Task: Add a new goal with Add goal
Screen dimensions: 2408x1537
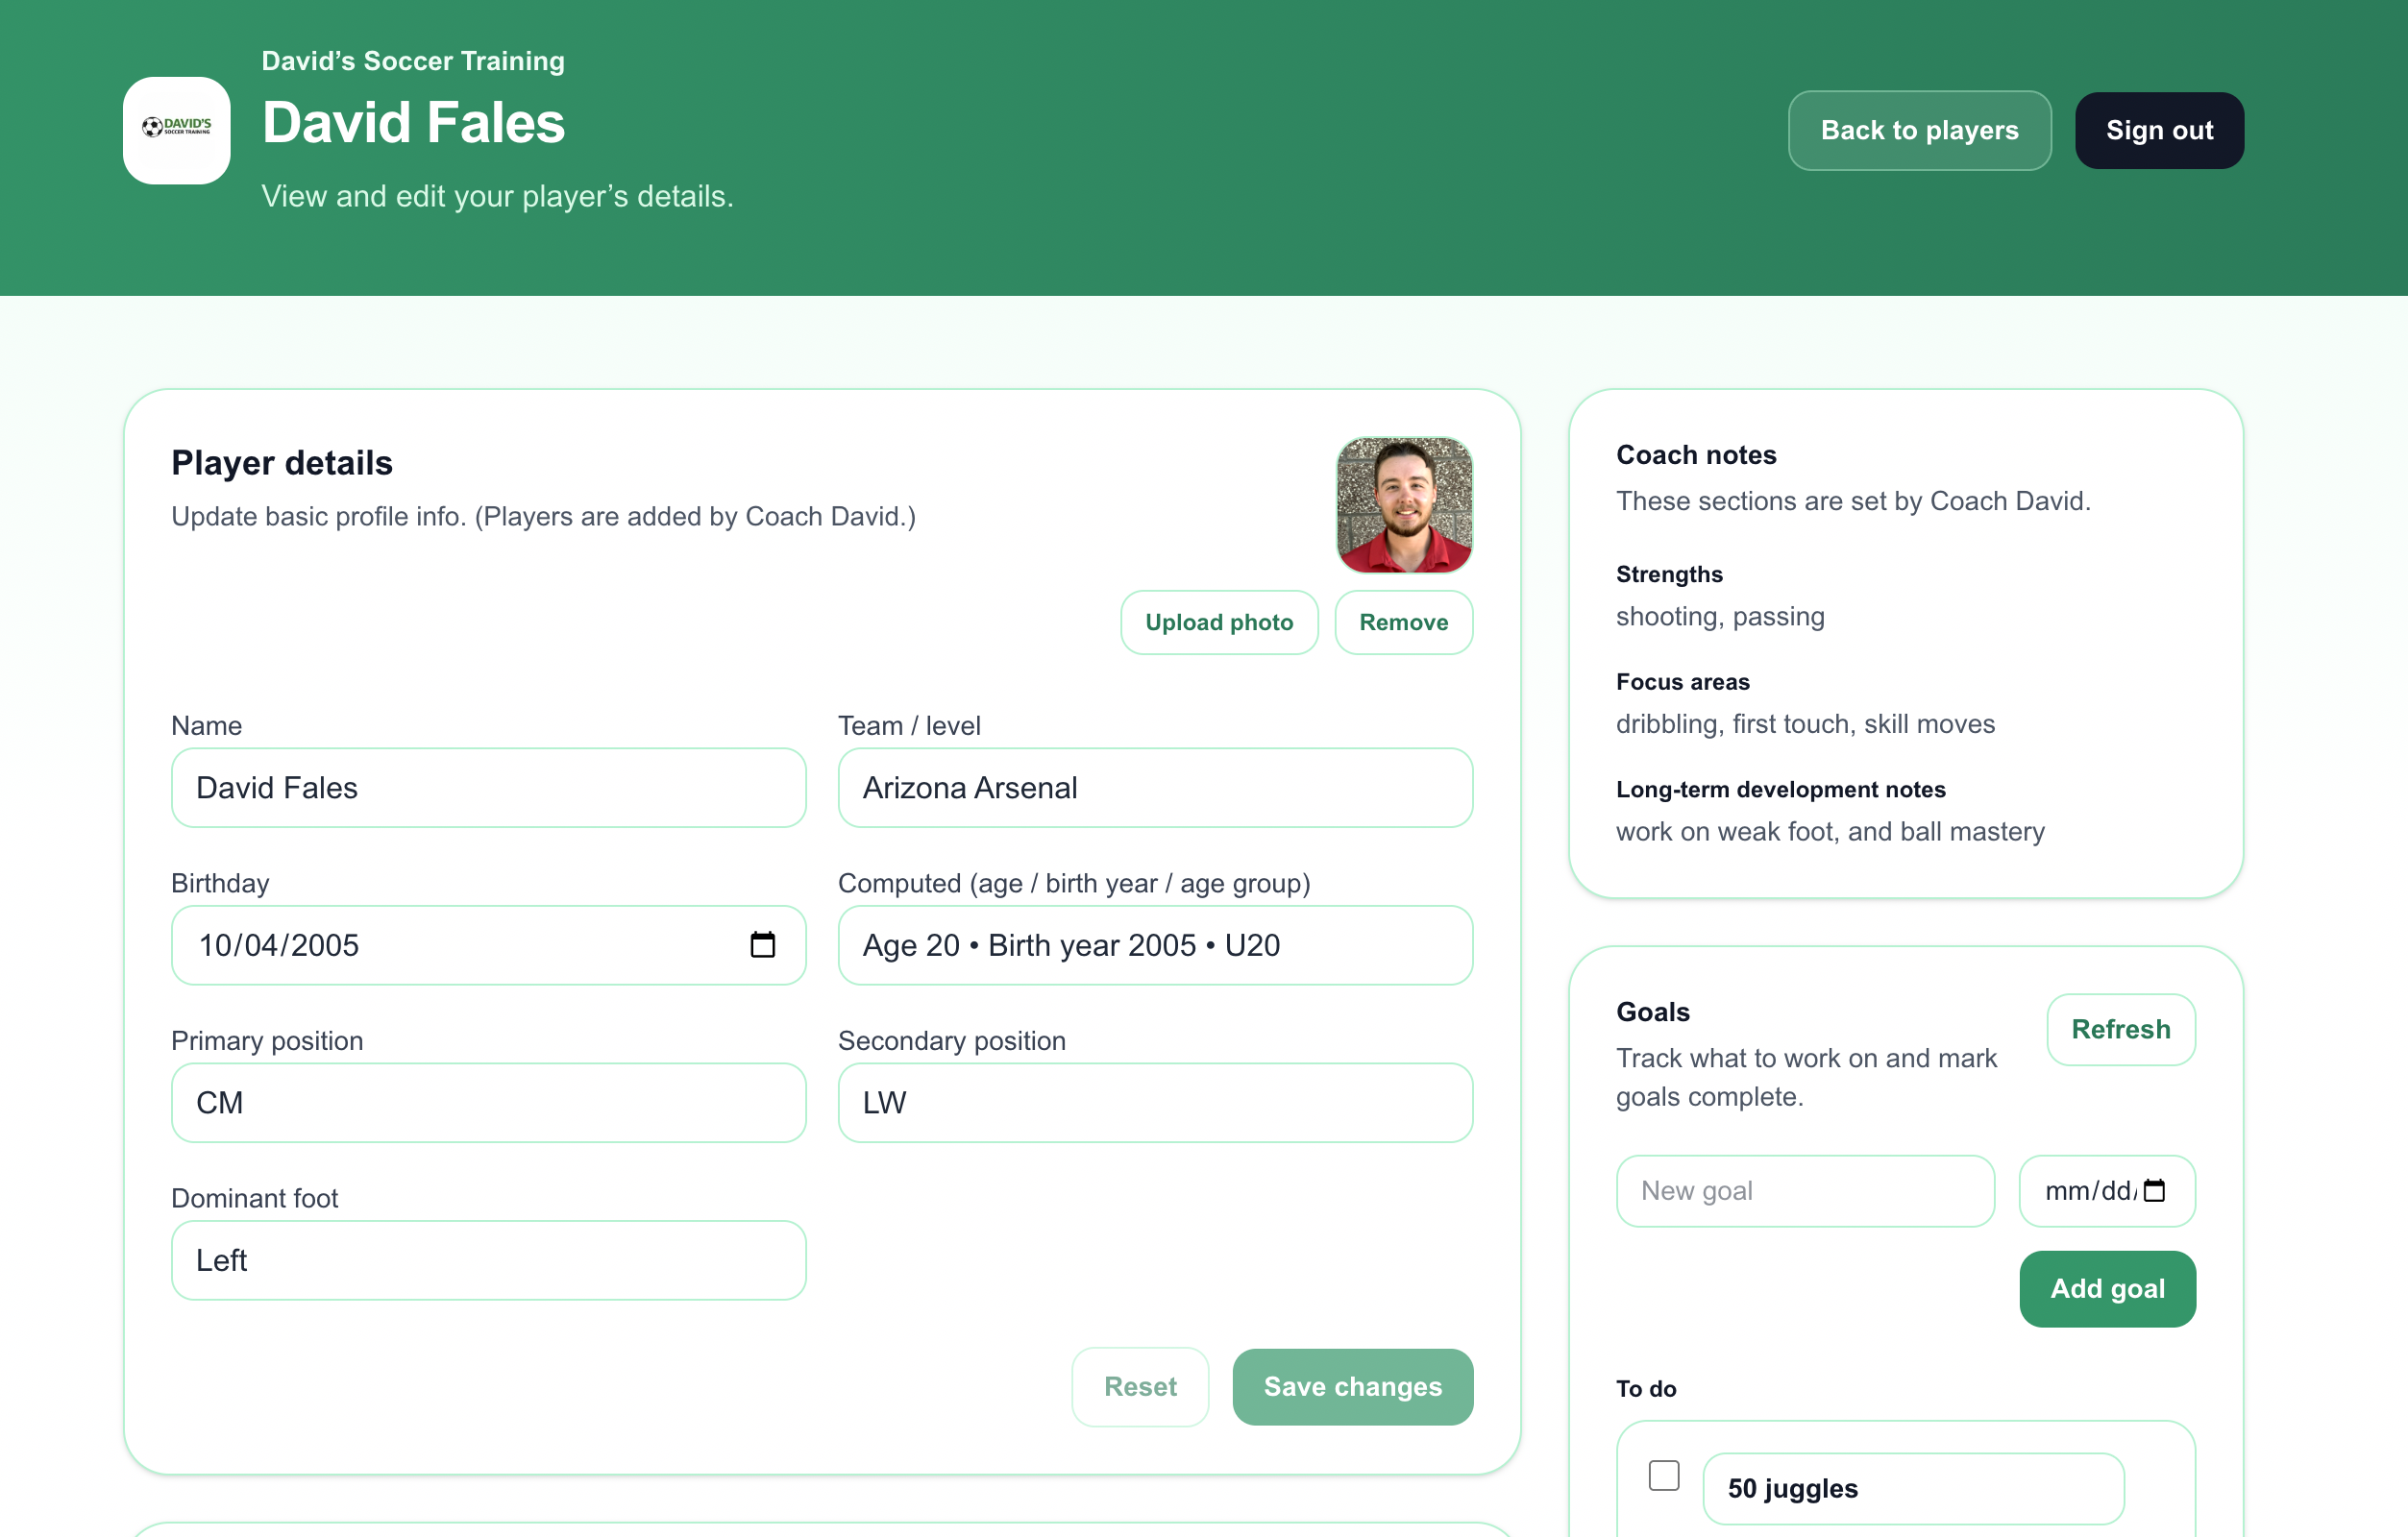Action: (2107, 1288)
